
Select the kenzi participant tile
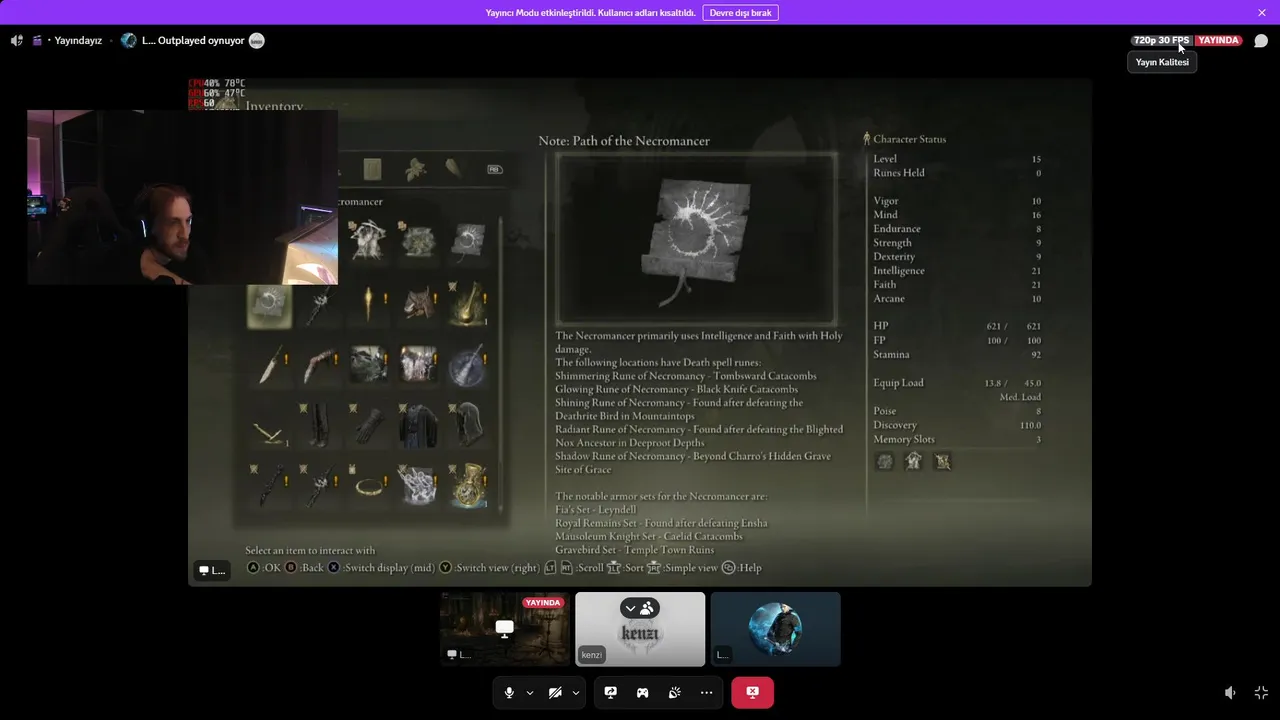(x=640, y=629)
